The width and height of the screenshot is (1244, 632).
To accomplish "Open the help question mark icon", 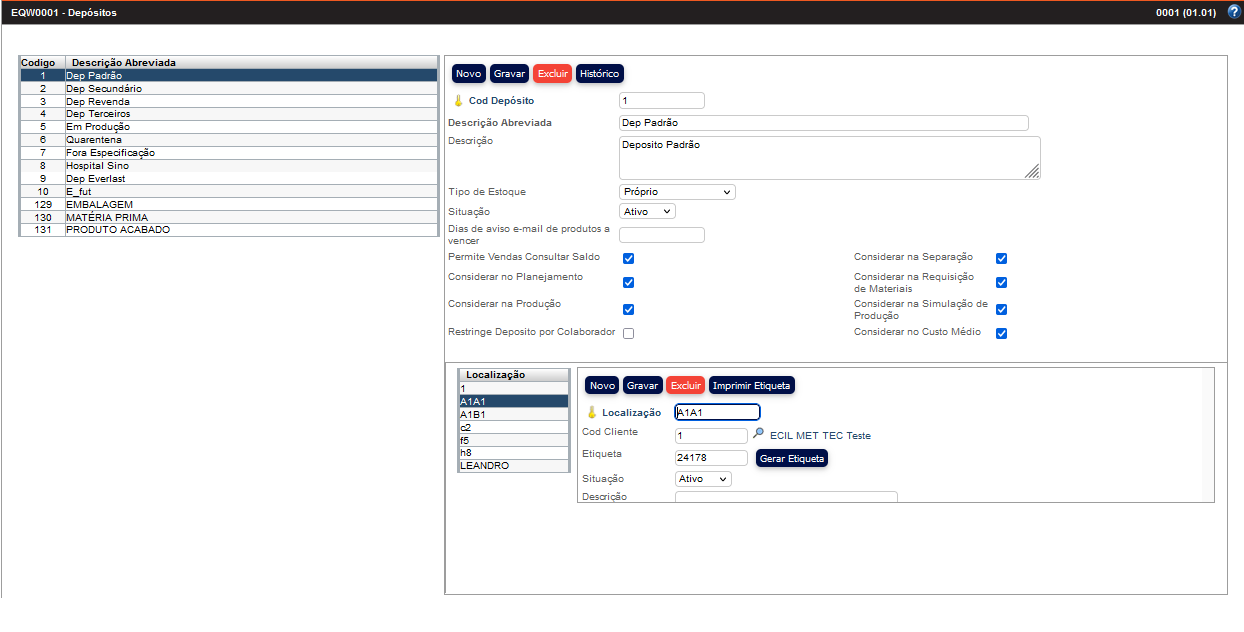I will click(x=1233, y=12).
